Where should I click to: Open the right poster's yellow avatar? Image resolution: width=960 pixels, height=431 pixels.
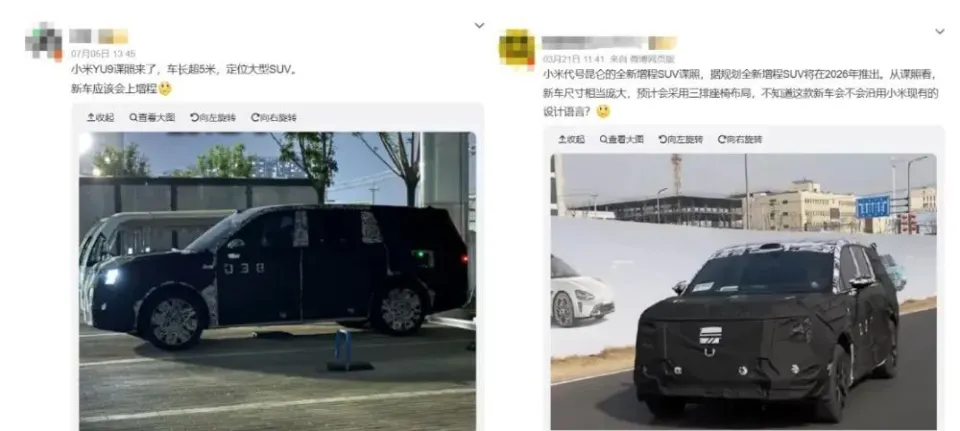coord(517,47)
